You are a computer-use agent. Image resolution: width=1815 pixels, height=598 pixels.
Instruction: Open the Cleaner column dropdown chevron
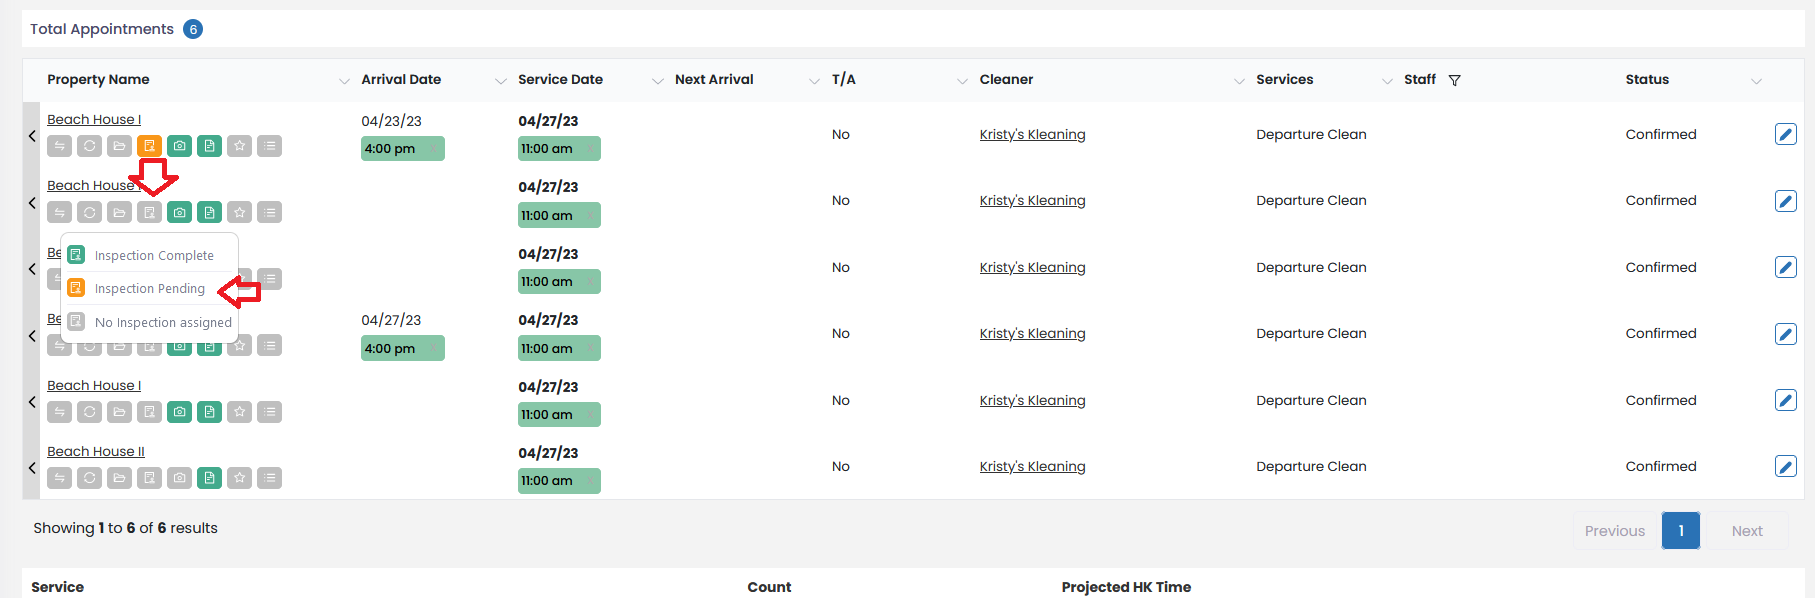click(x=1239, y=81)
